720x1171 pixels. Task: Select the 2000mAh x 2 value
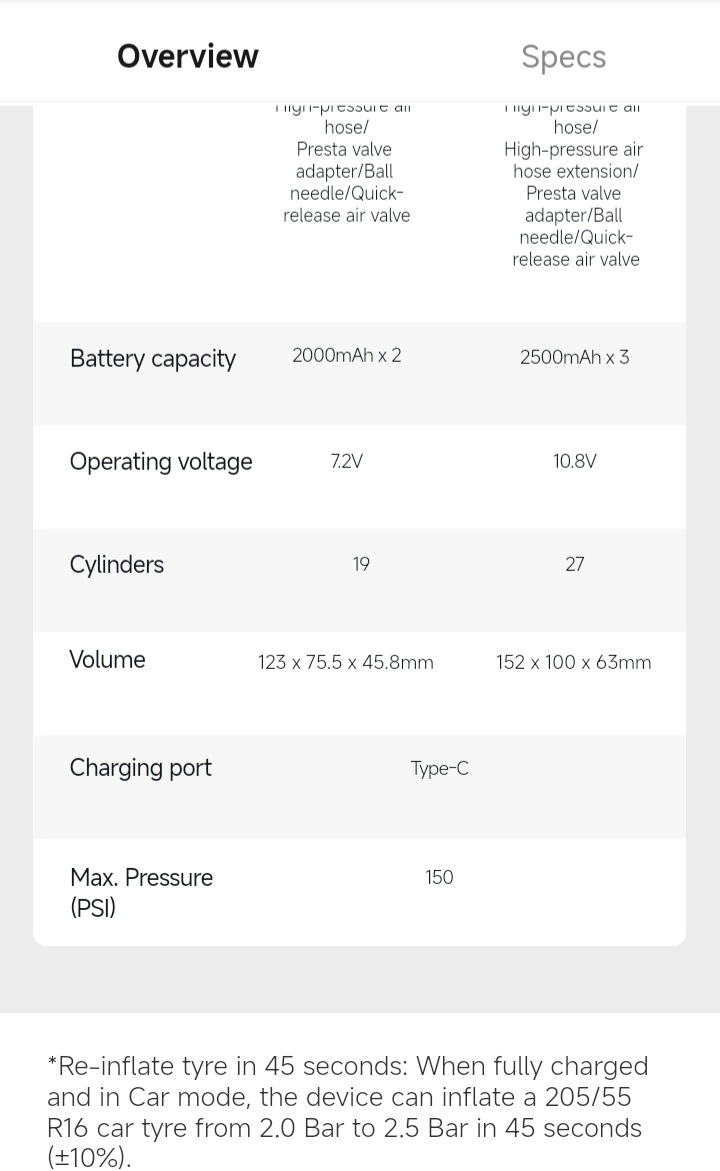coord(347,355)
